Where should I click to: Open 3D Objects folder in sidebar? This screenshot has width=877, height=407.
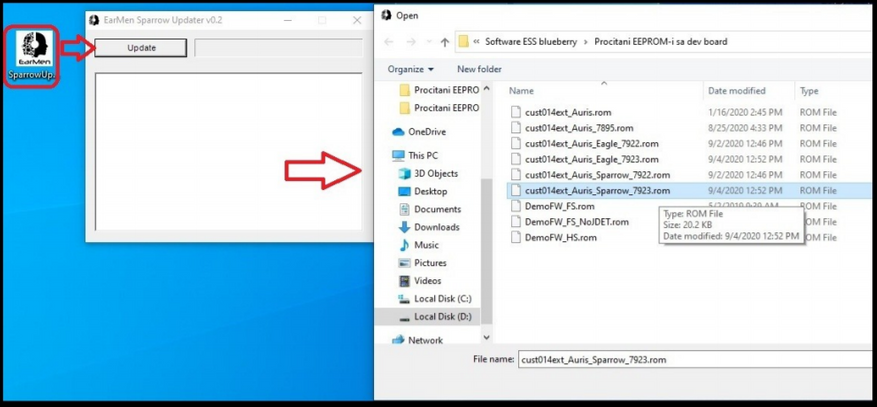tap(435, 174)
